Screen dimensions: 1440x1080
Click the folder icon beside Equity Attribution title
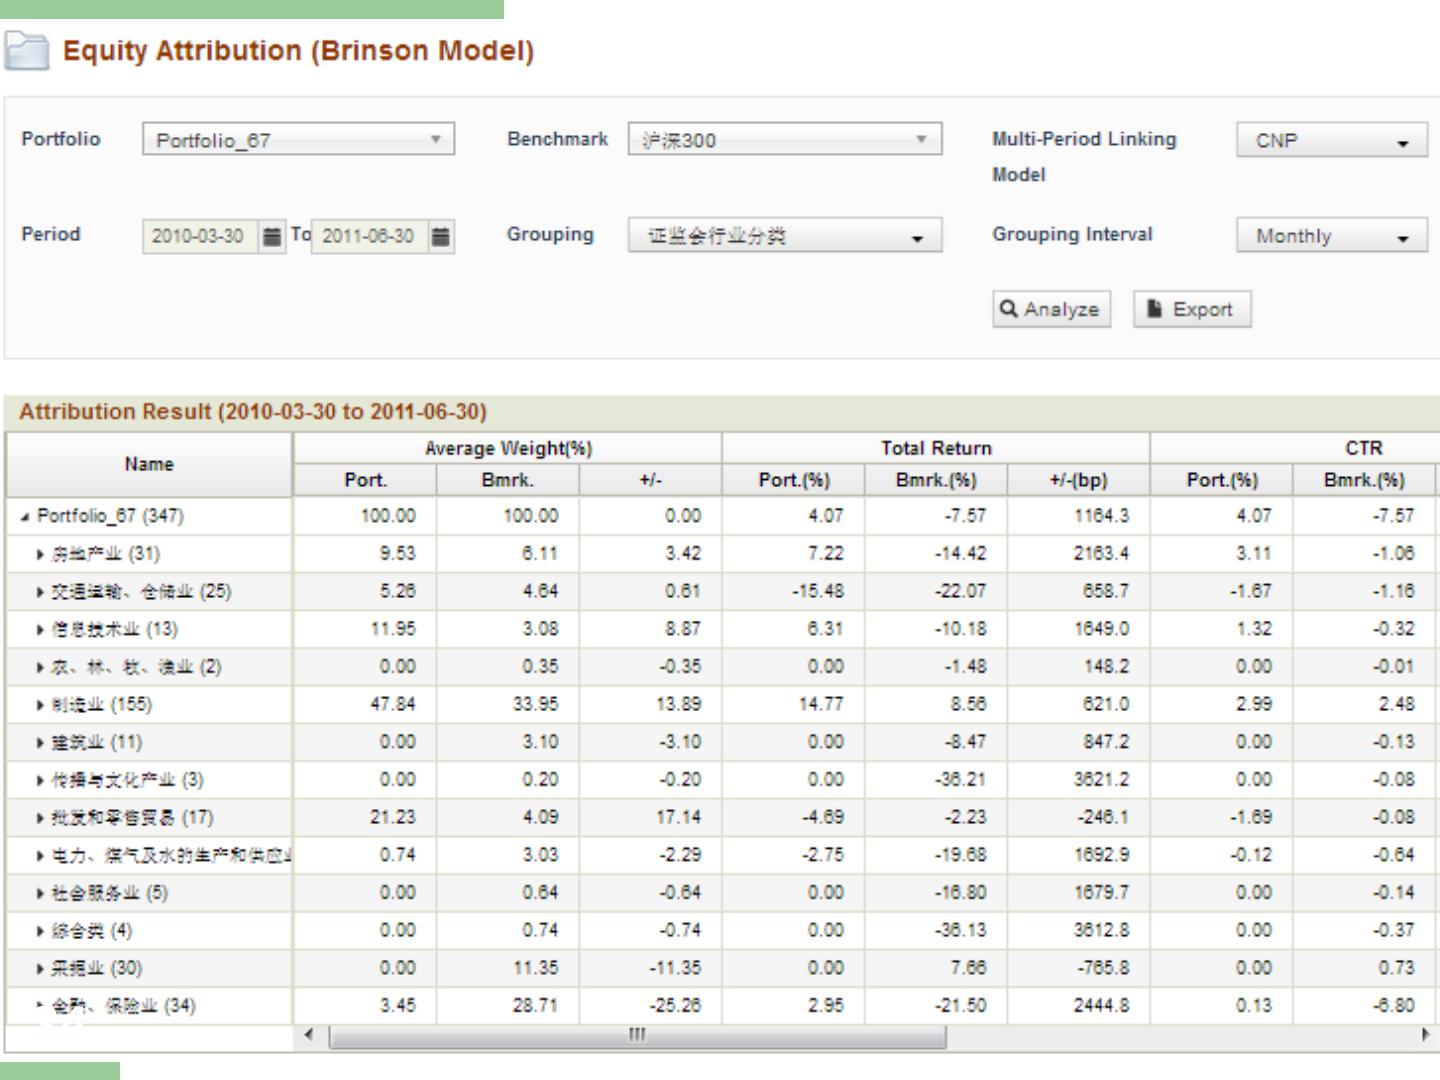[26, 50]
